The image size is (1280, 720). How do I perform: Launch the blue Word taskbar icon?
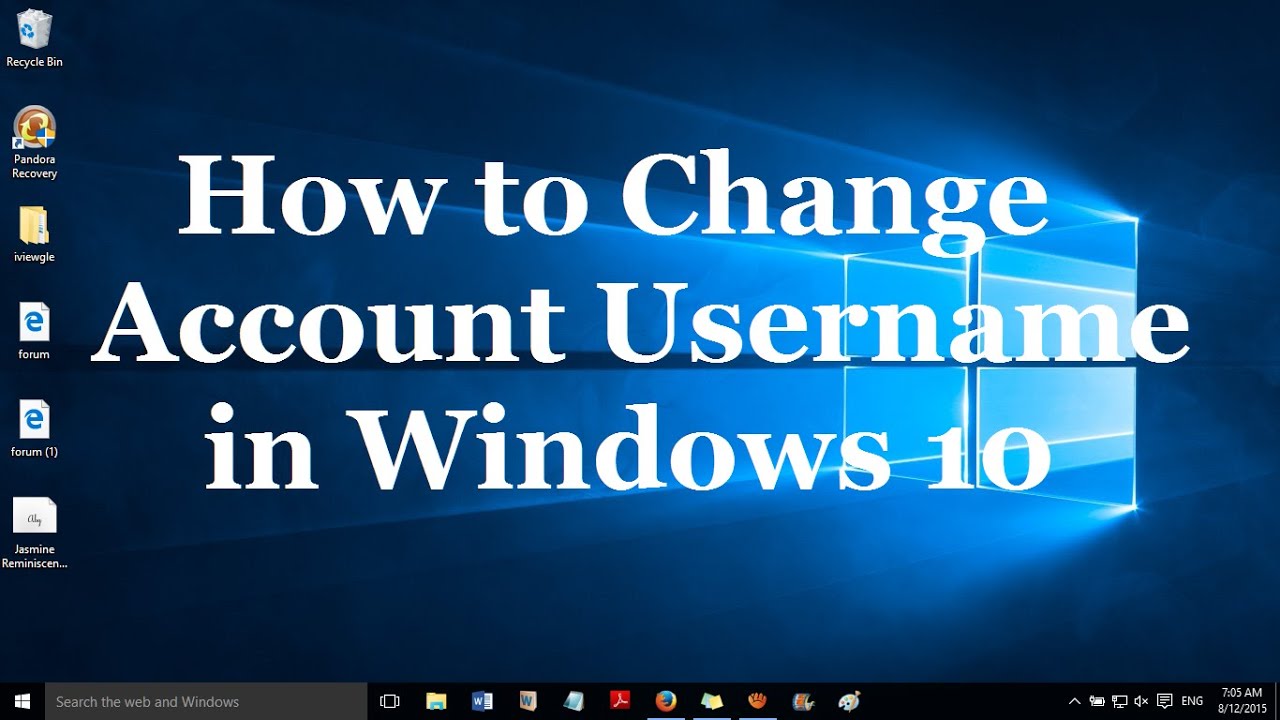click(x=482, y=701)
